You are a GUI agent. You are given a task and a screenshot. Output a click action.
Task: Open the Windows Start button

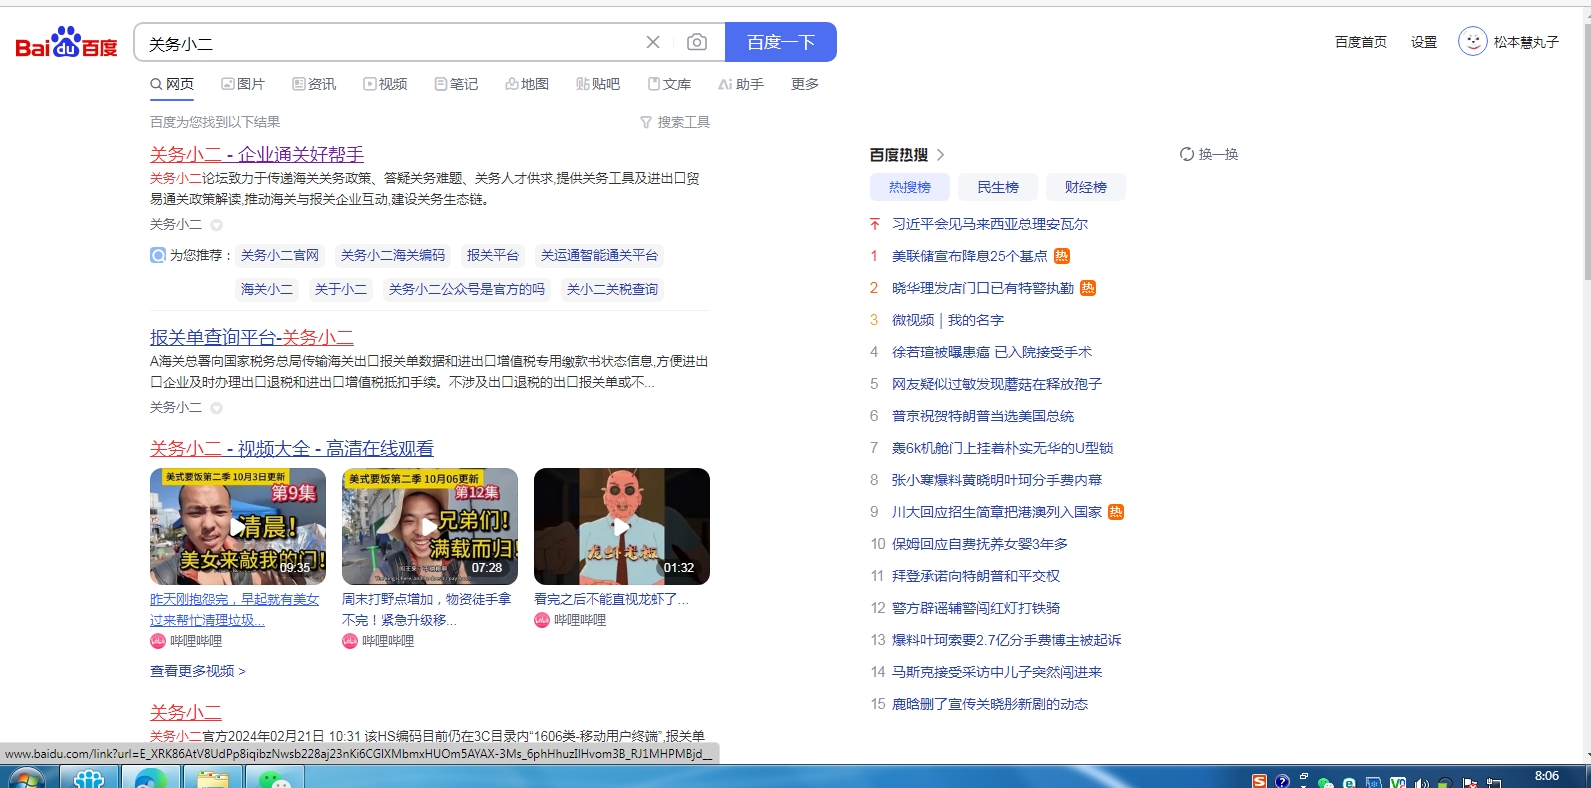27,777
